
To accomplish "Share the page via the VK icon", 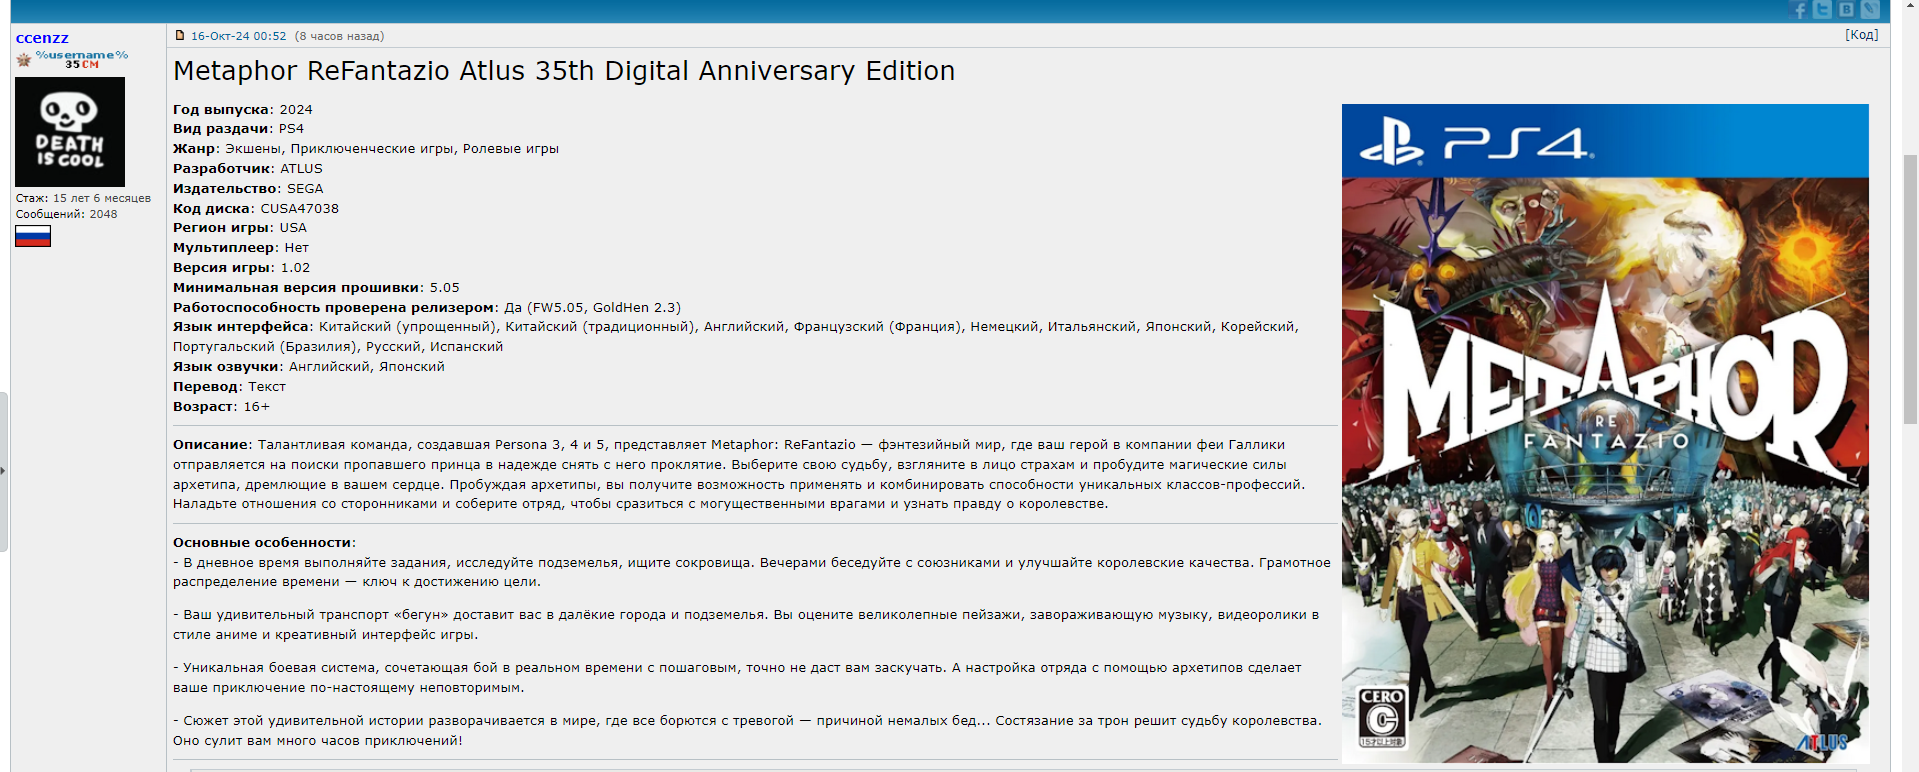I will (1846, 10).
